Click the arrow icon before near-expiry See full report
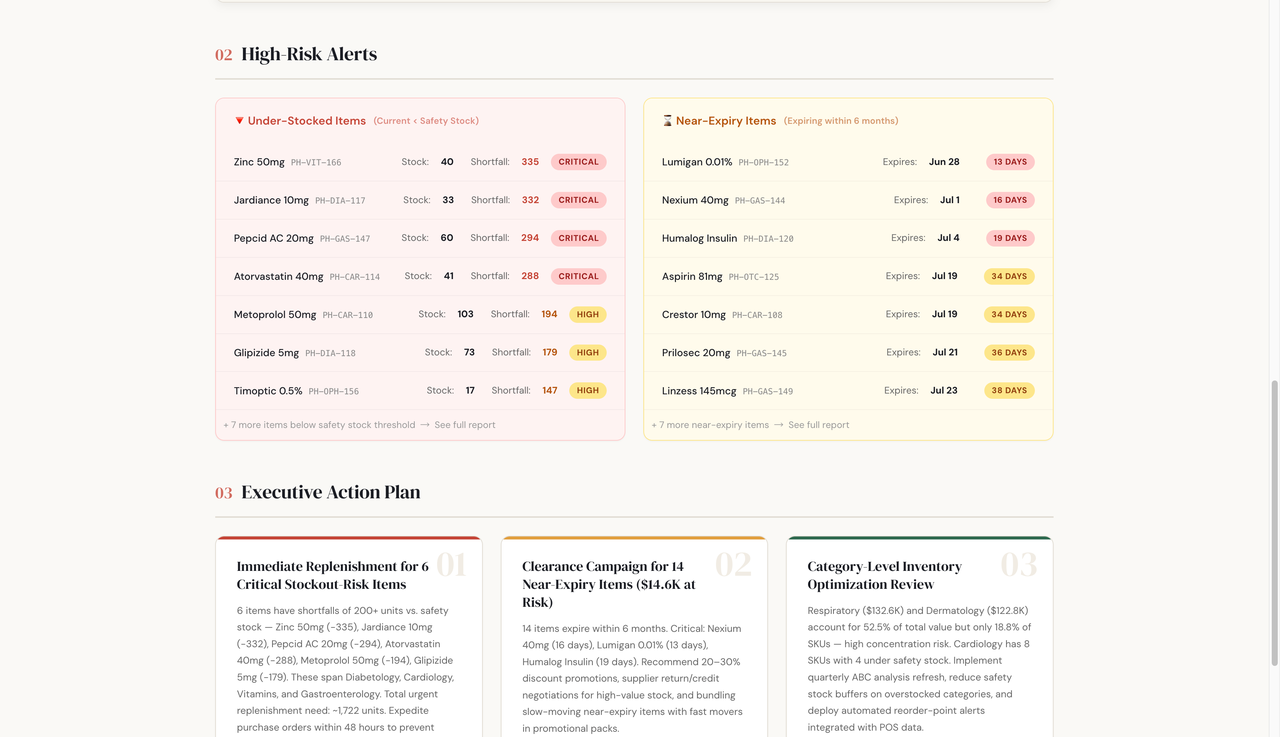This screenshot has height=737, width=1280. pos(779,425)
